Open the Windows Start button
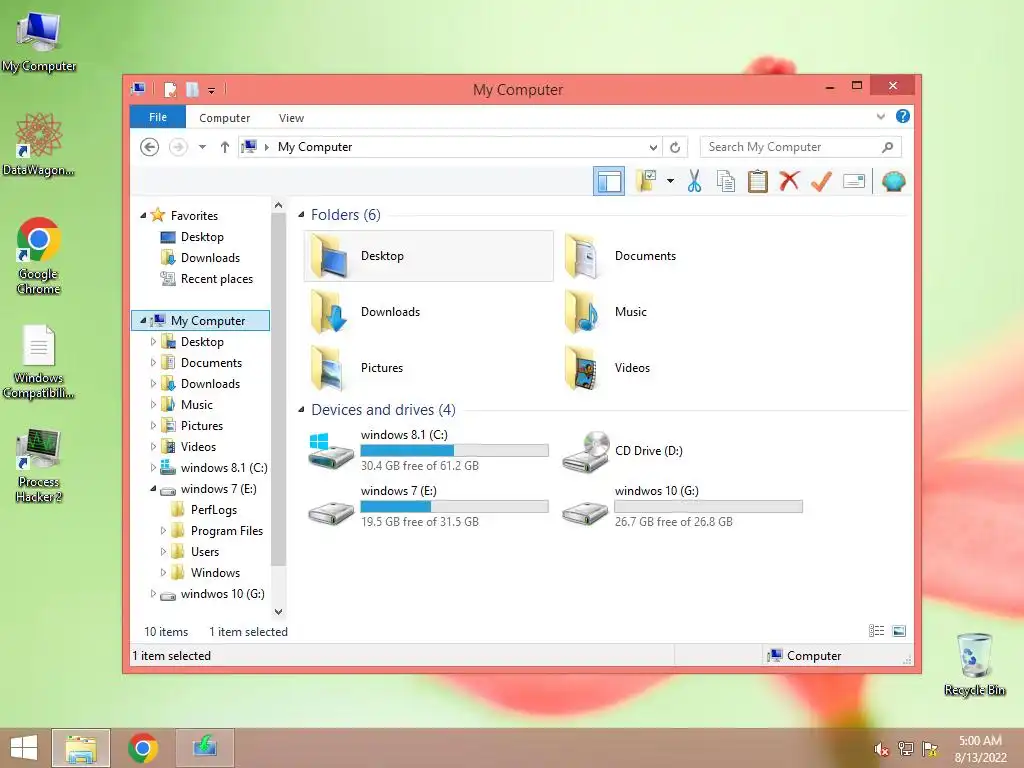Screen dimensions: 1024x768 24,748
